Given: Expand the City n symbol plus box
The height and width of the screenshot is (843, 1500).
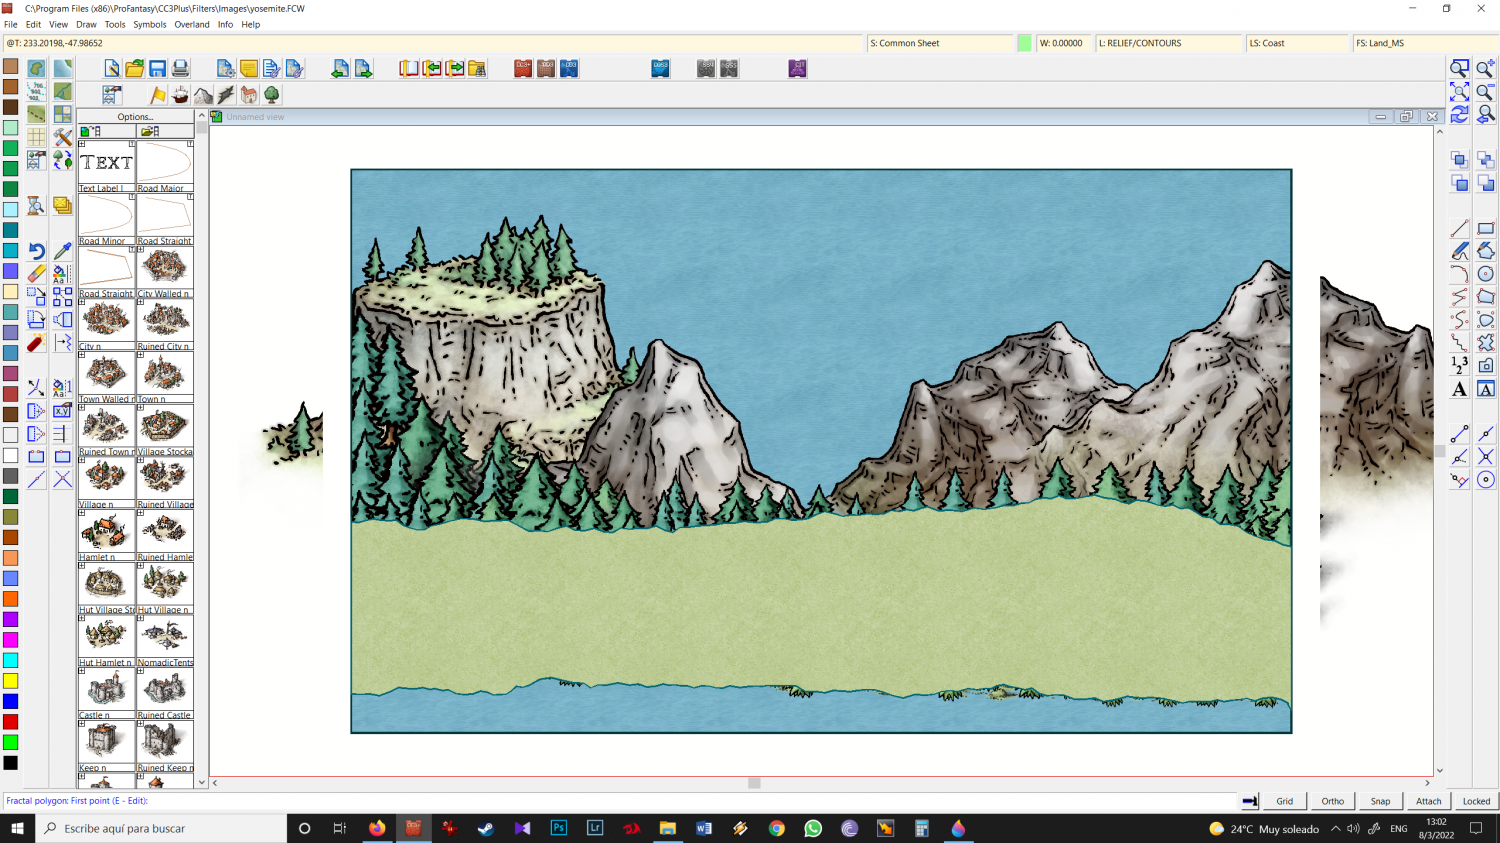Looking at the screenshot, I should click(82, 302).
